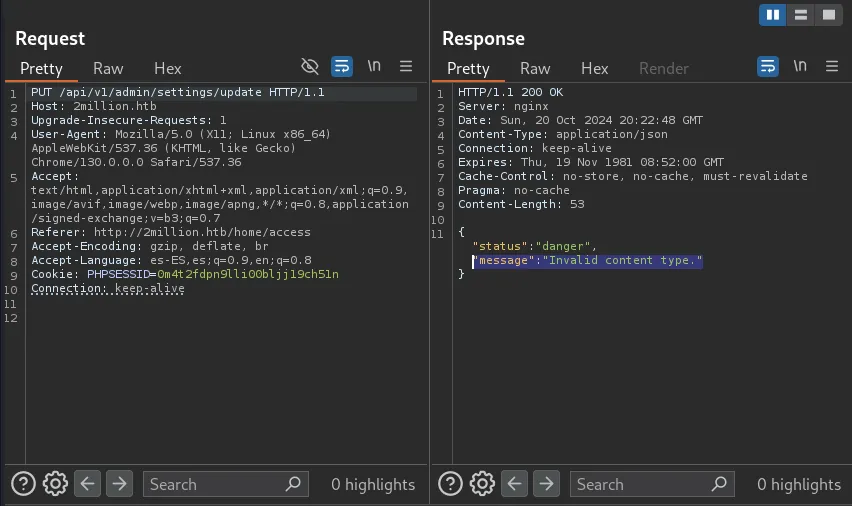The height and width of the screenshot is (506, 852).
Task: Click the Response search input field
Action: tap(641, 484)
